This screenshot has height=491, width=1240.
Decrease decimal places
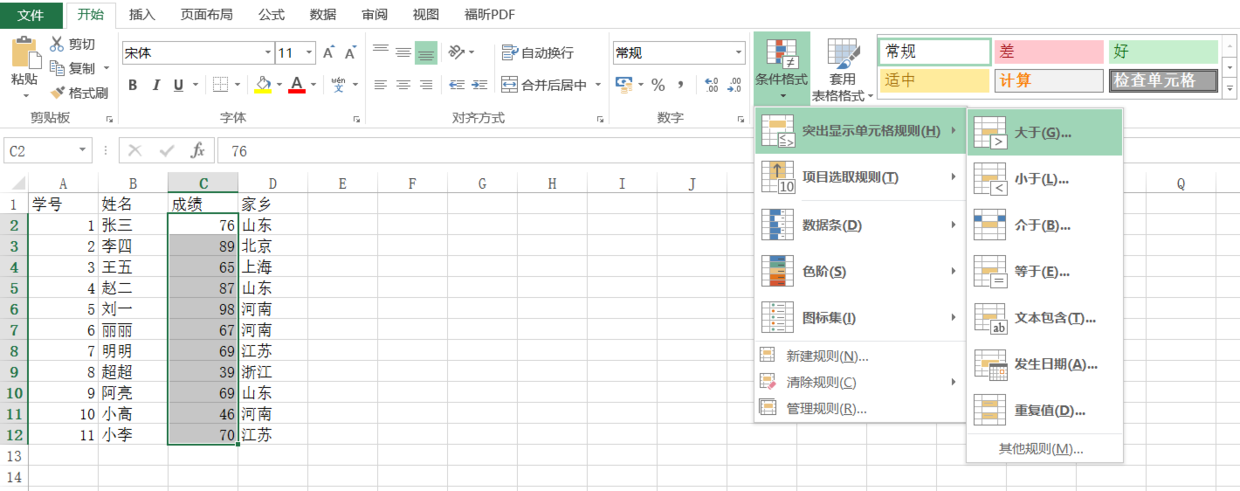click(735, 85)
